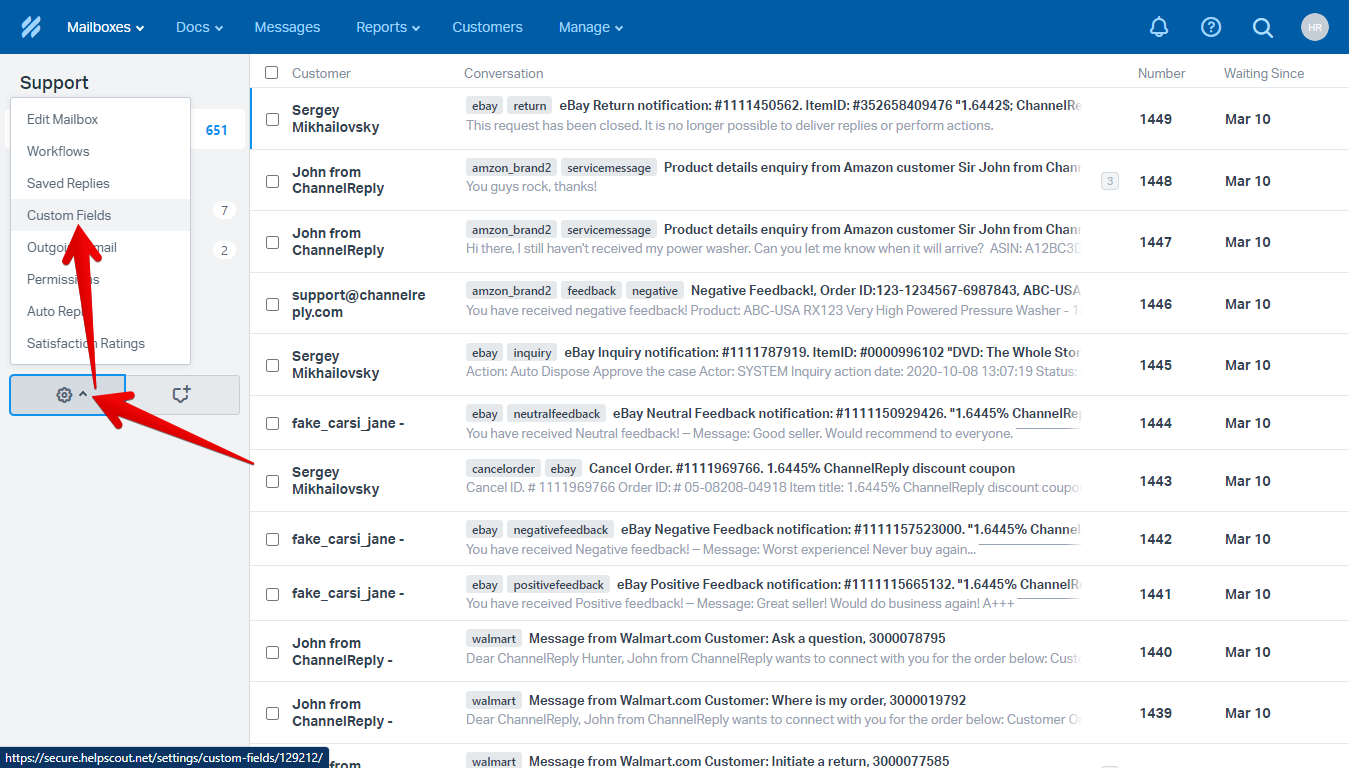Expand the Mailboxes dropdown
Viewport: 1349px width, 768px height.
point(105,27)
